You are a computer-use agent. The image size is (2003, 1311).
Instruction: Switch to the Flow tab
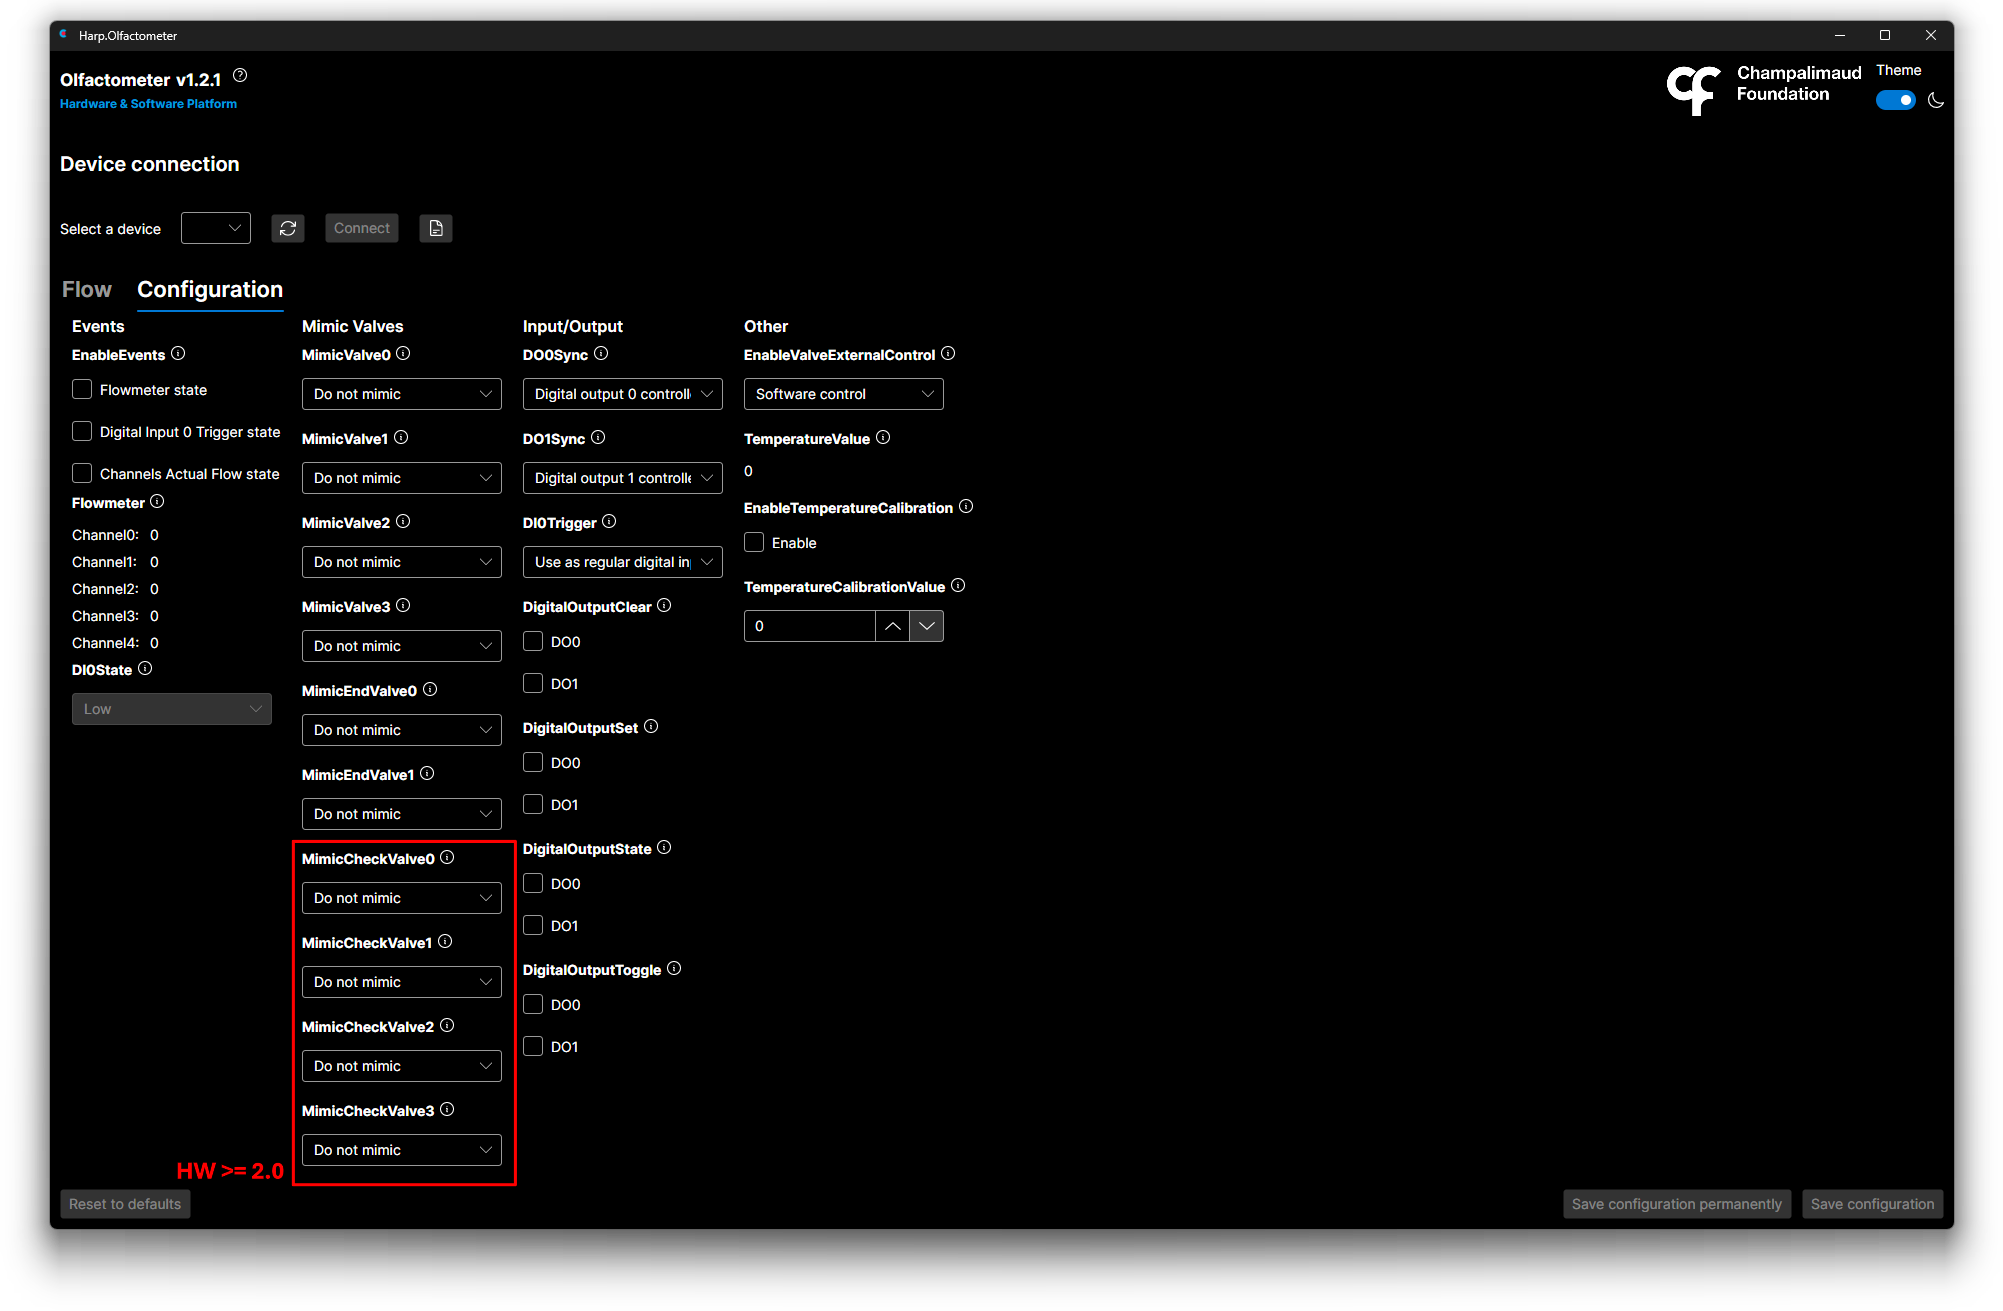point(87,290)
